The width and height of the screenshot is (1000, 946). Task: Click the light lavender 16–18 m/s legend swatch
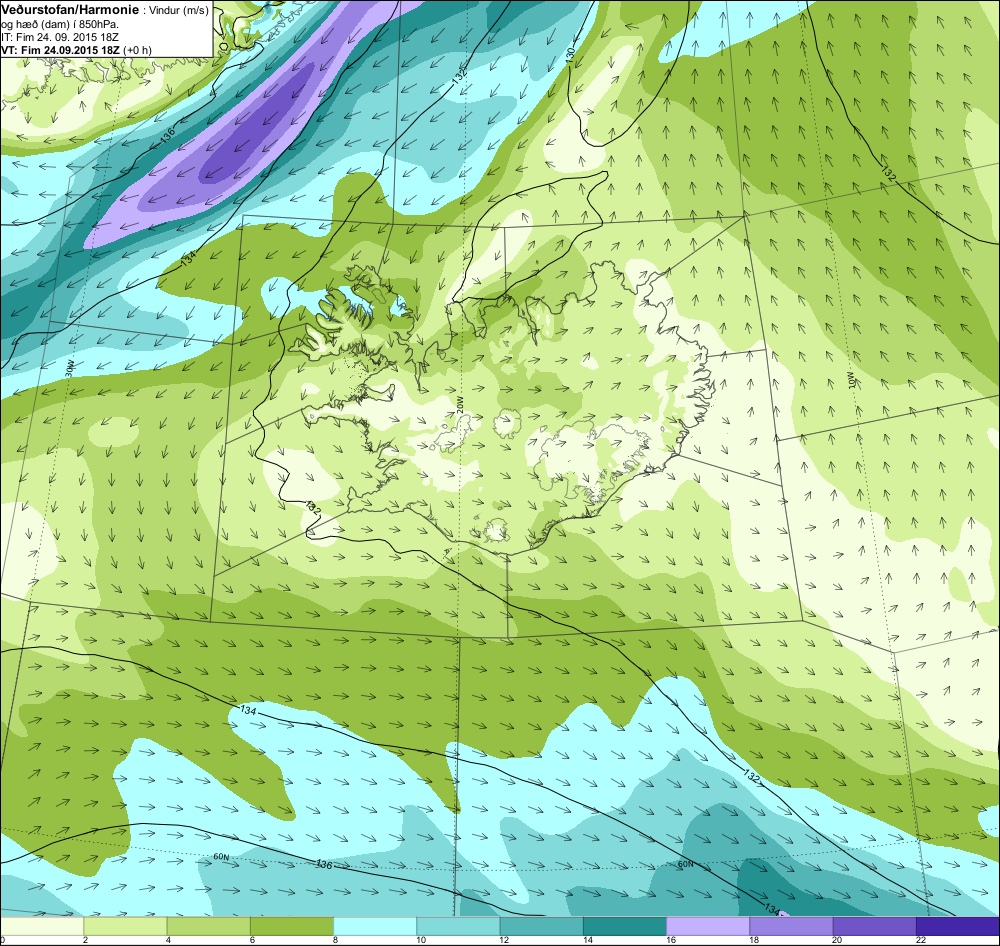[708, 926]
